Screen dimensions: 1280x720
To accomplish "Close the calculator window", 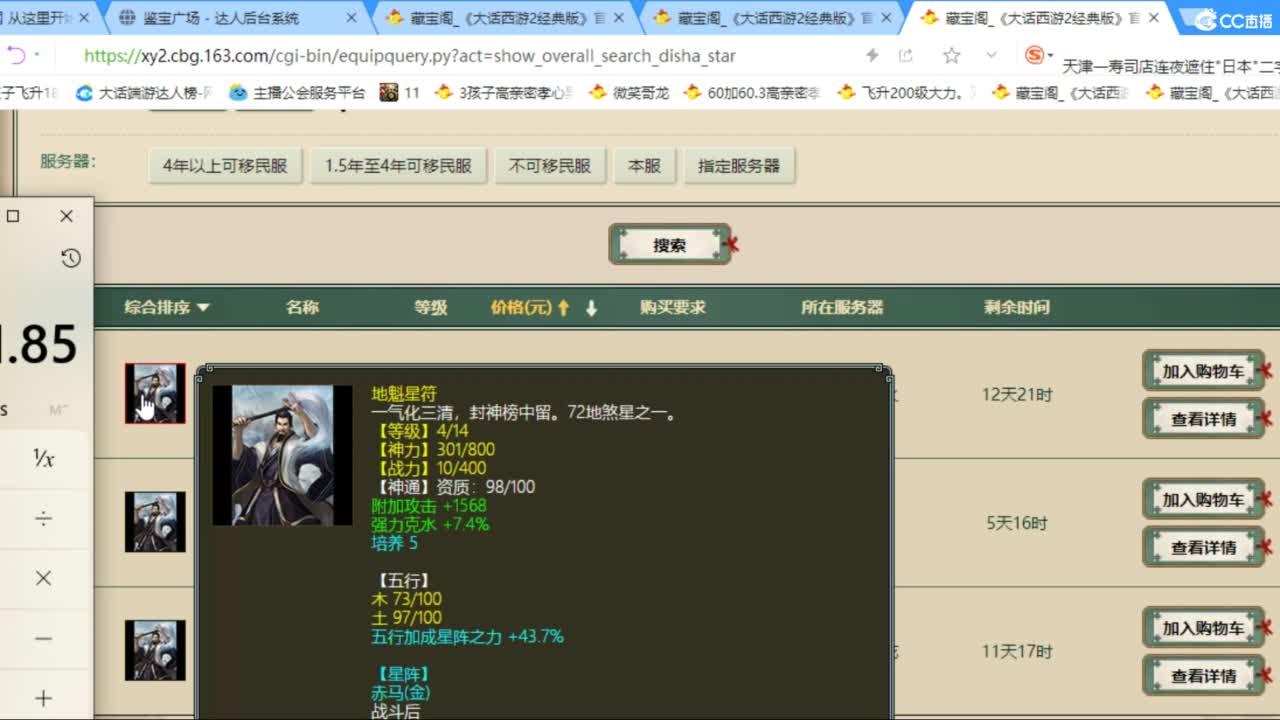I will [x=66, y=216].
